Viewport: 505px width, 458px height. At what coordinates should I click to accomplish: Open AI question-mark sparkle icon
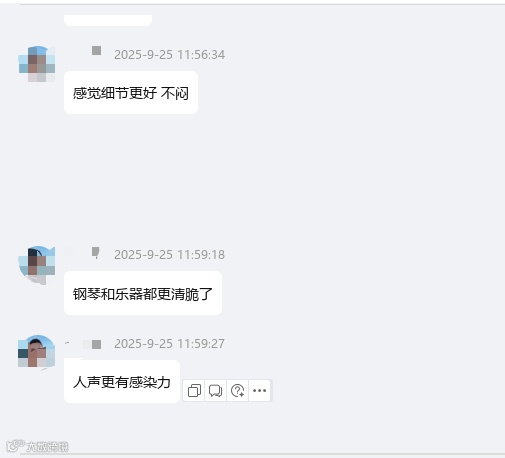click(x=237, y=390)
